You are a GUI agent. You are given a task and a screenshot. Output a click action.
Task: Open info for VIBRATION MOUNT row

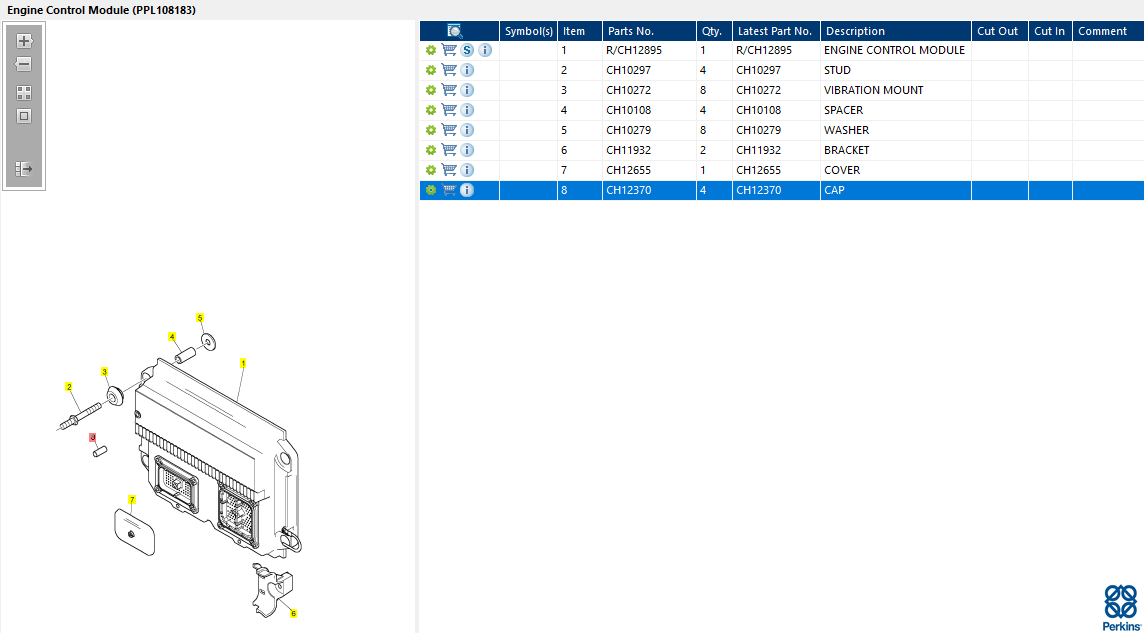click(467, 90)
